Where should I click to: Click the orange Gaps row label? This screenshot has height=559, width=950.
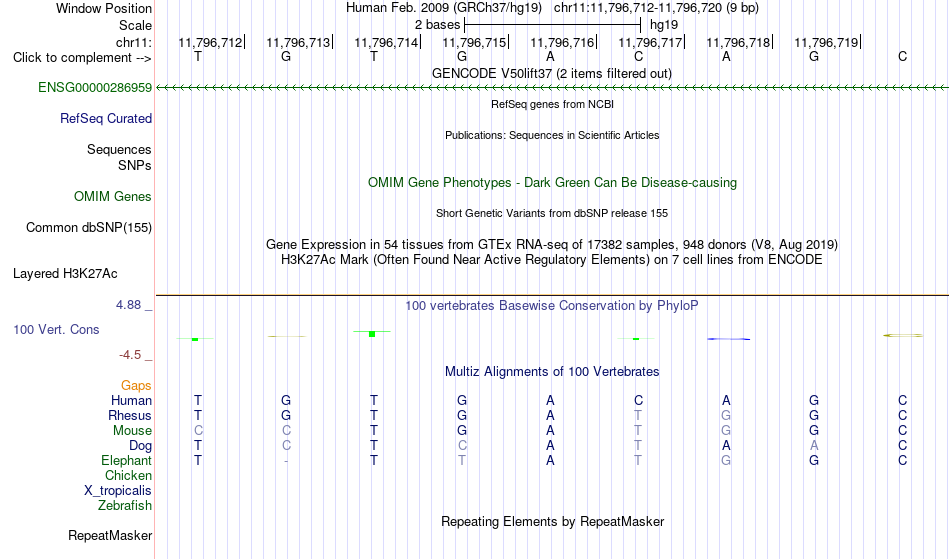[136, 386]
